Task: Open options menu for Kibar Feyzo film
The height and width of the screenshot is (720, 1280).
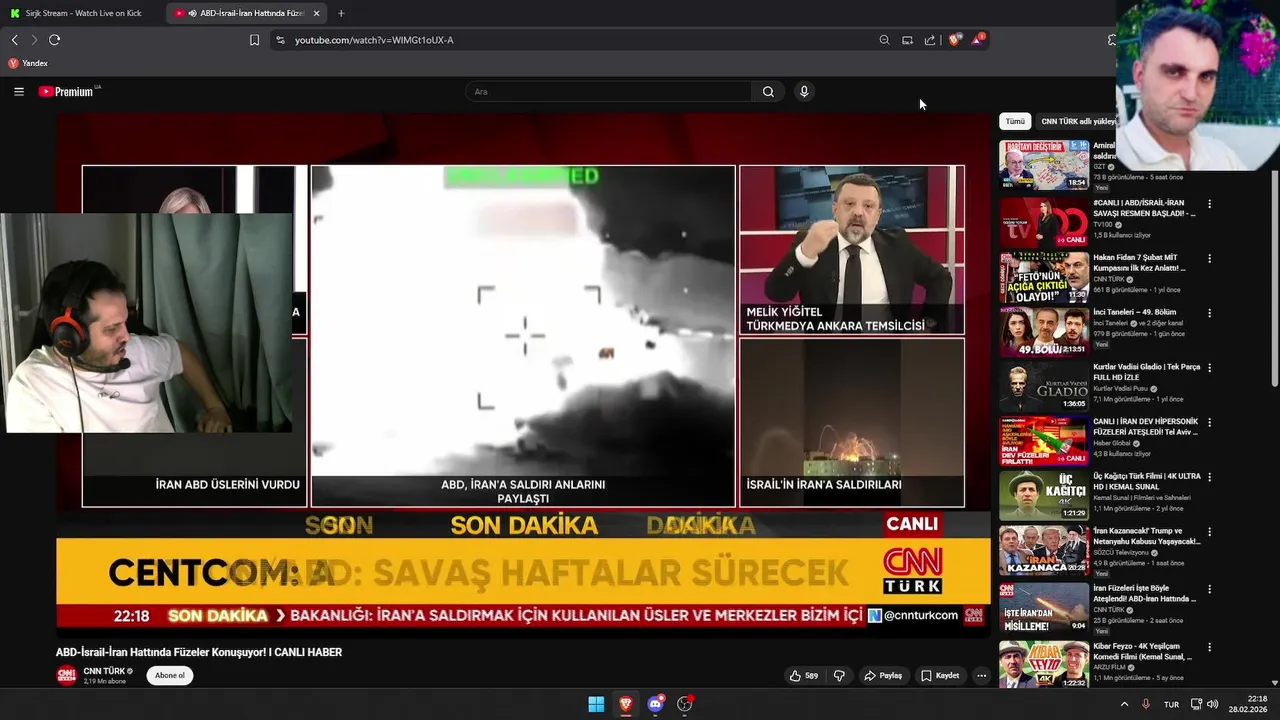Action: (1209, 646)
